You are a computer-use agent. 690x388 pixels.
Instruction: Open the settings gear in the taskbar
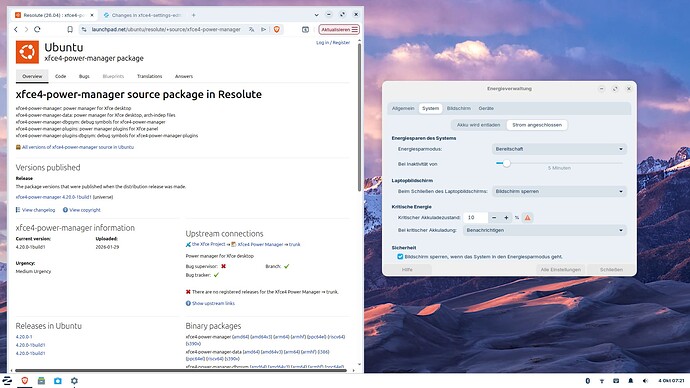(x=74, y=381)
